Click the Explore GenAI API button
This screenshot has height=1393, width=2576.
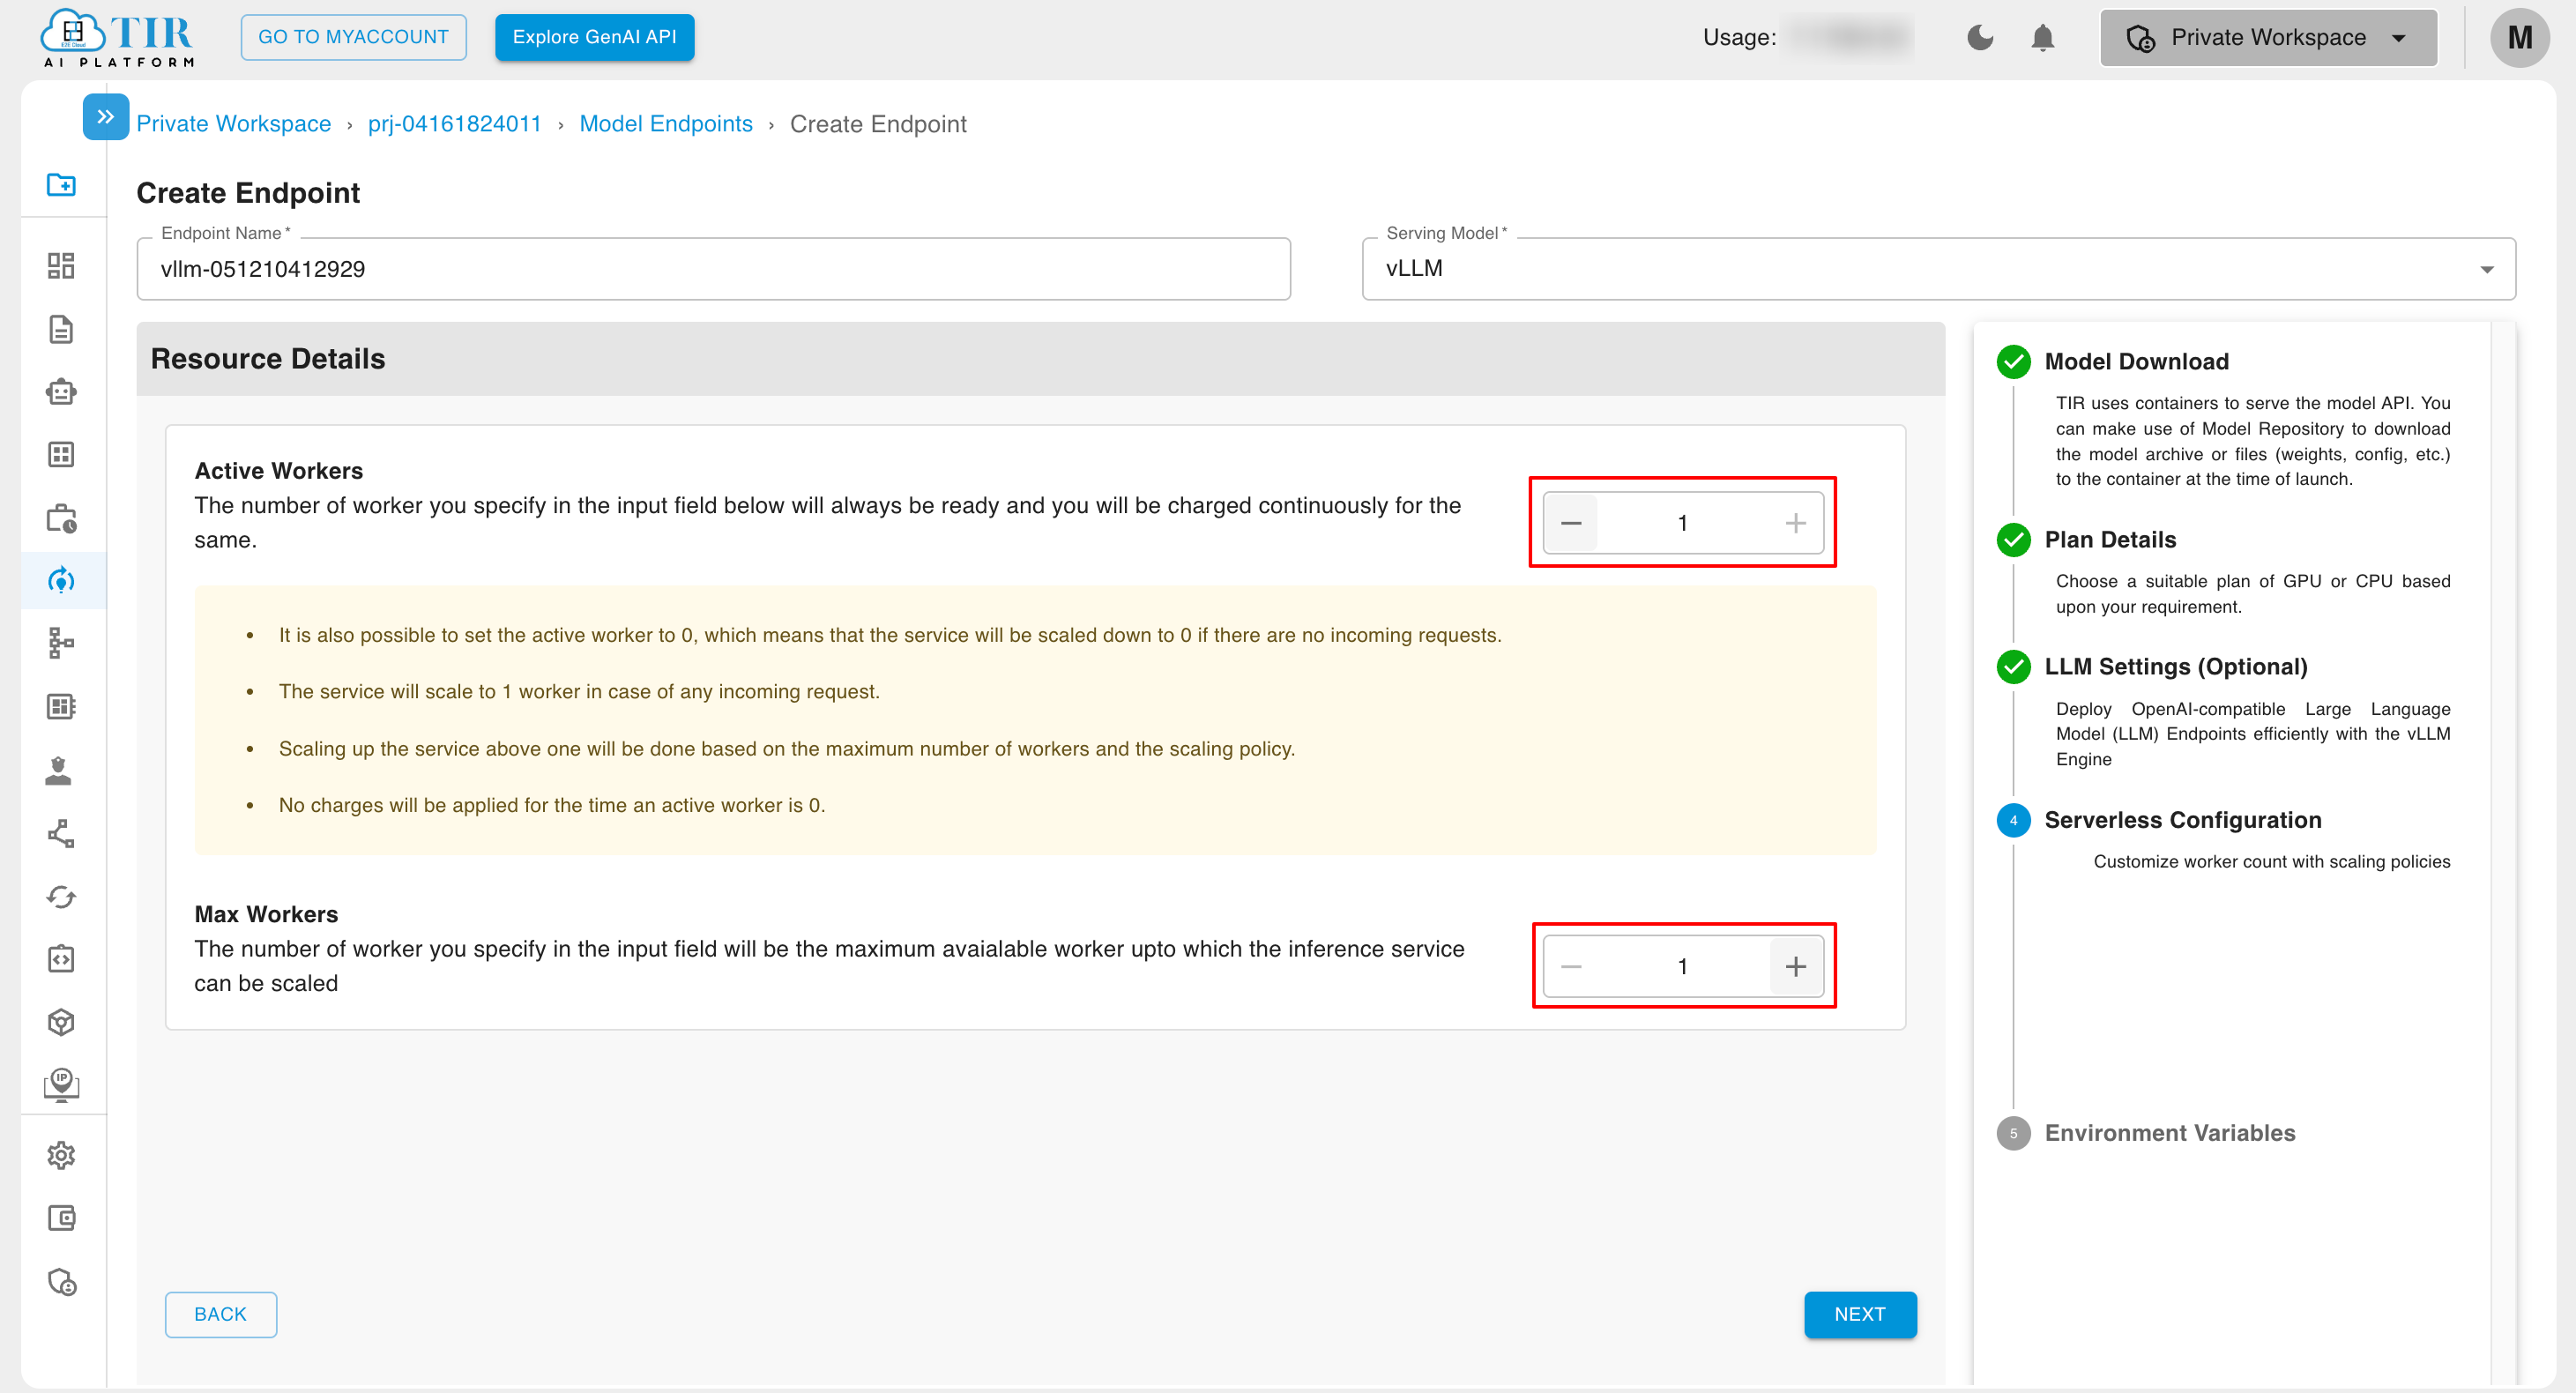pyautogui.click(x=594, y=37)
